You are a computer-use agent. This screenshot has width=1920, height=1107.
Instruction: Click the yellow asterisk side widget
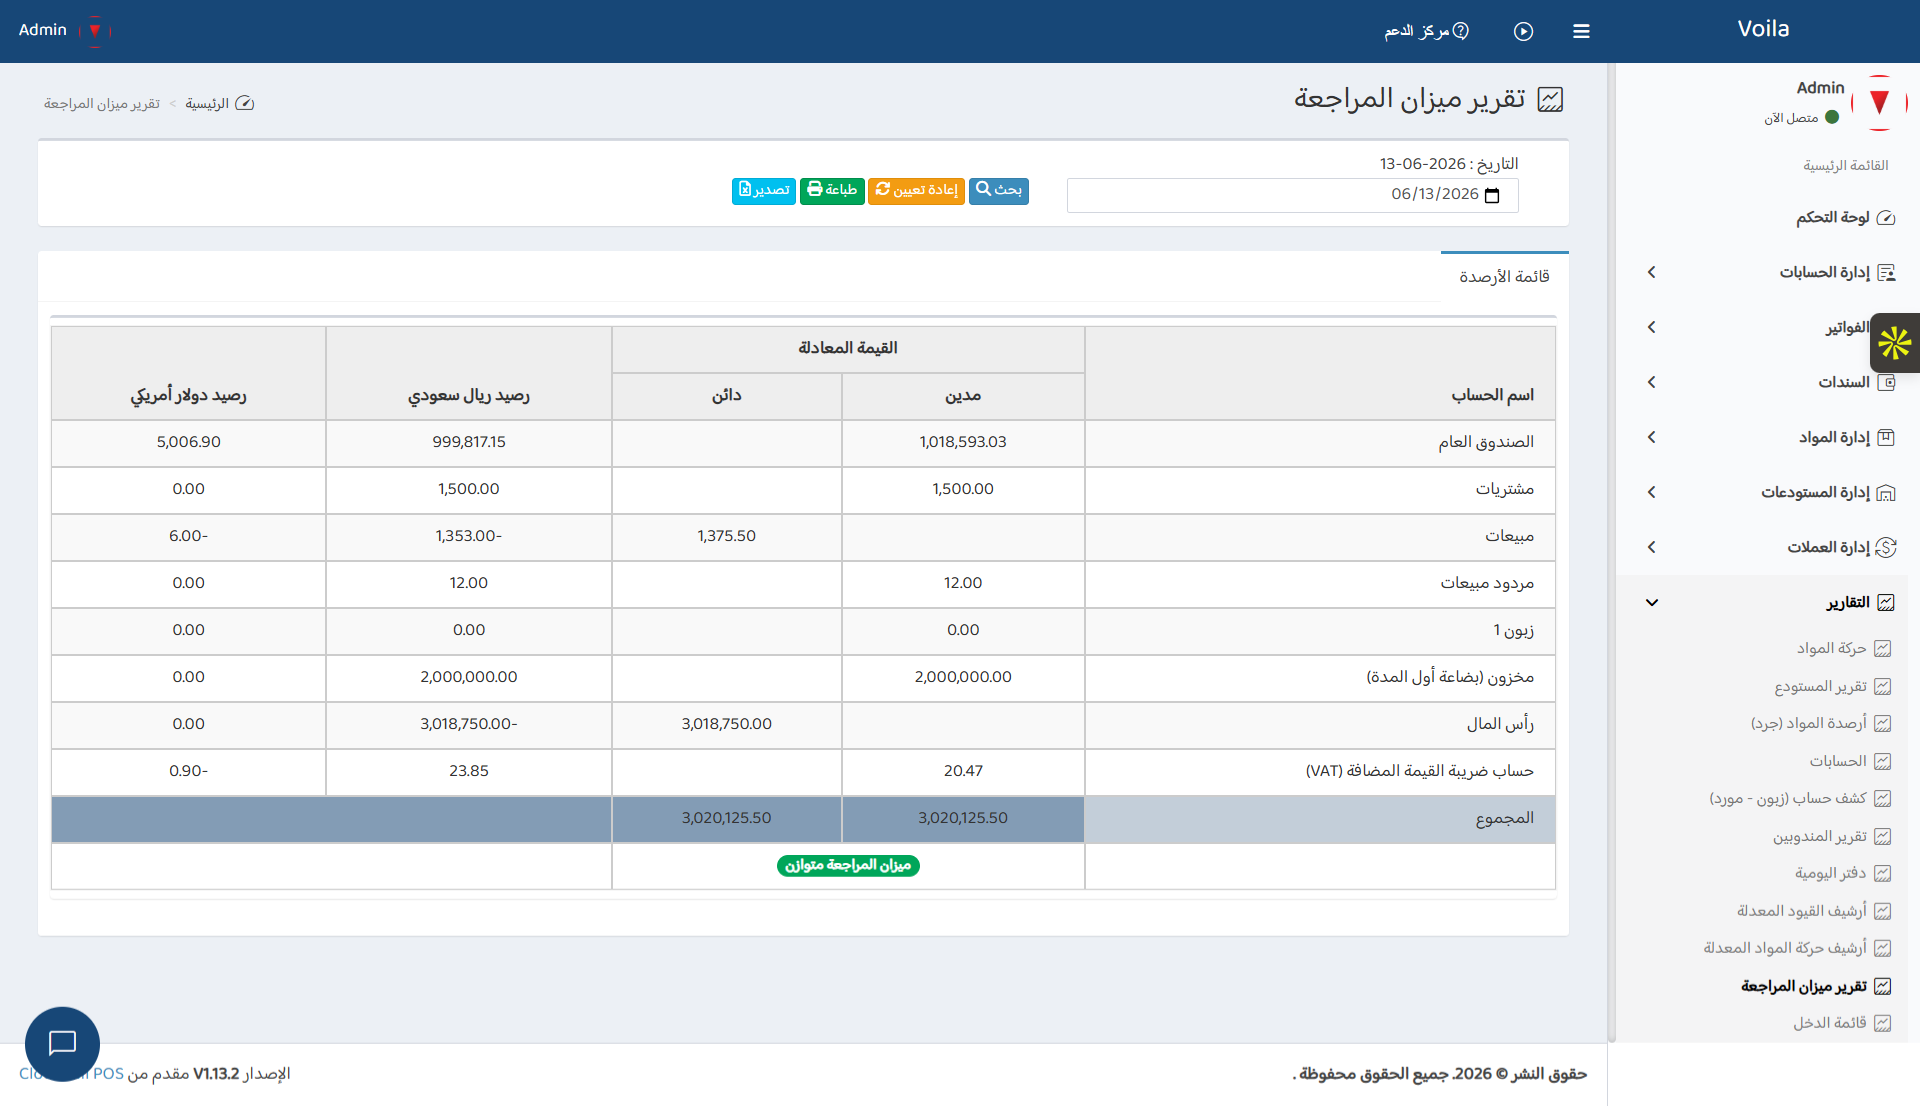coord(1894,343)
